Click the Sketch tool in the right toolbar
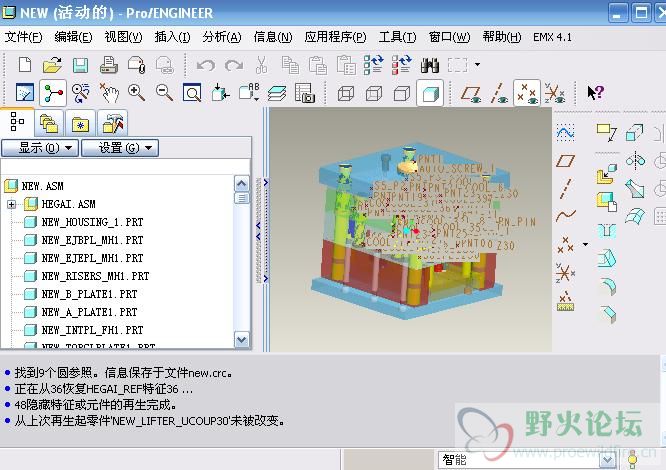The width and height of the screenshot is (666, 470). (x=565, y=133)
